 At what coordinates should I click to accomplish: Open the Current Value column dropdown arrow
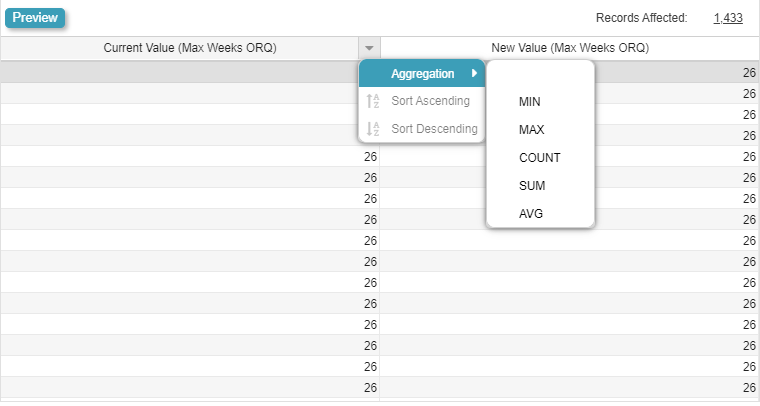(x=369, y=48)
